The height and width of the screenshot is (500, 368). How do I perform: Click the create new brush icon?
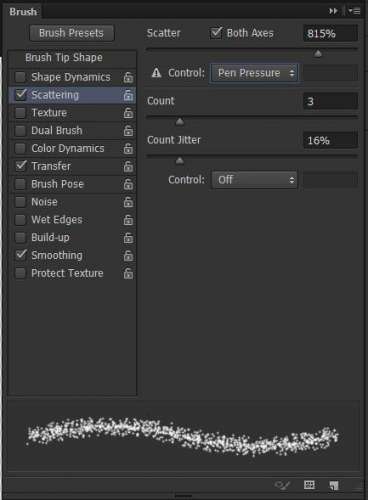pyautogui.click(x=334, y=485)
